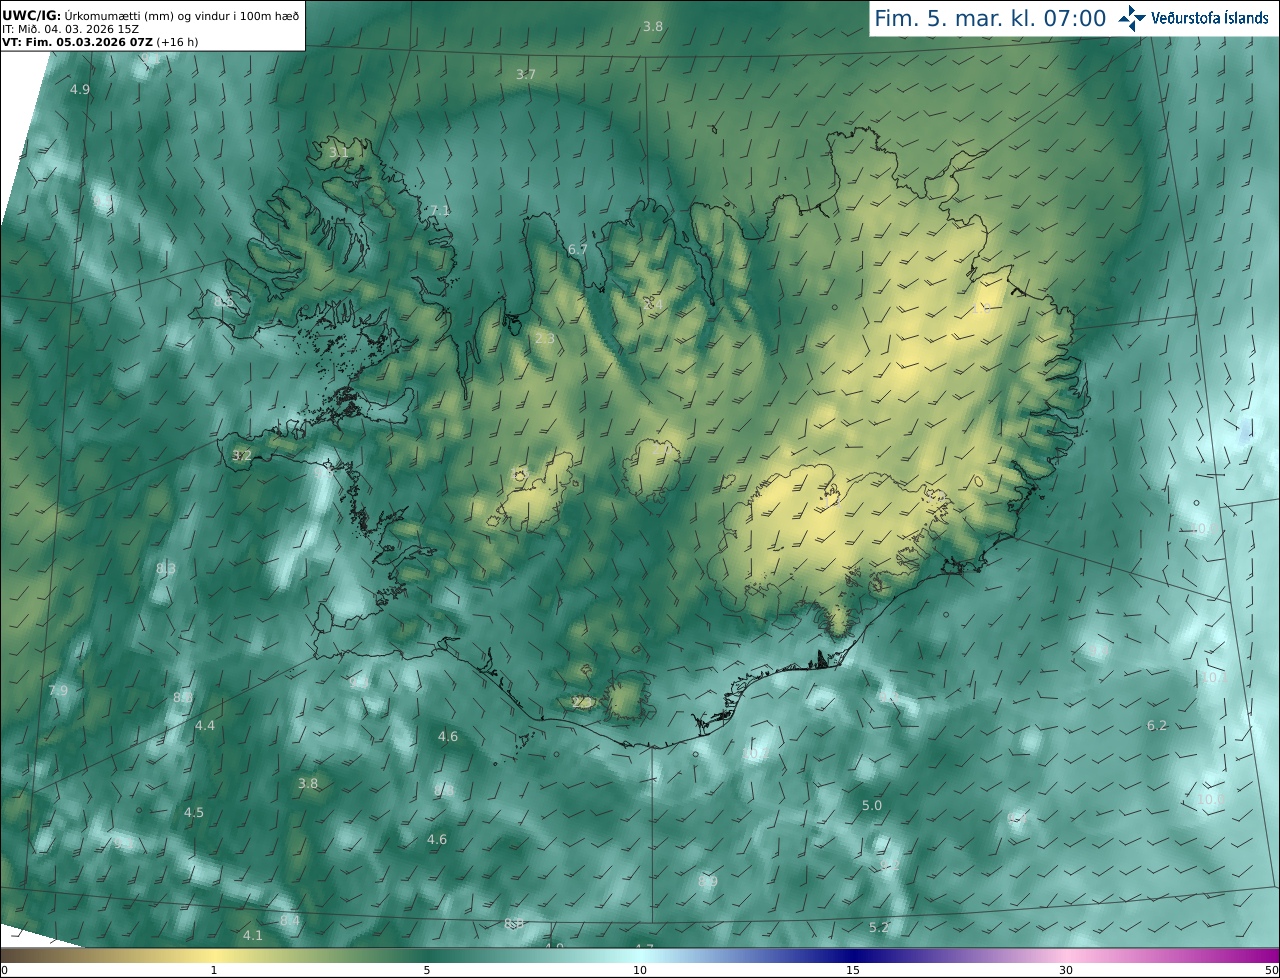Click the 4.4 value on the map

(205, 725)
